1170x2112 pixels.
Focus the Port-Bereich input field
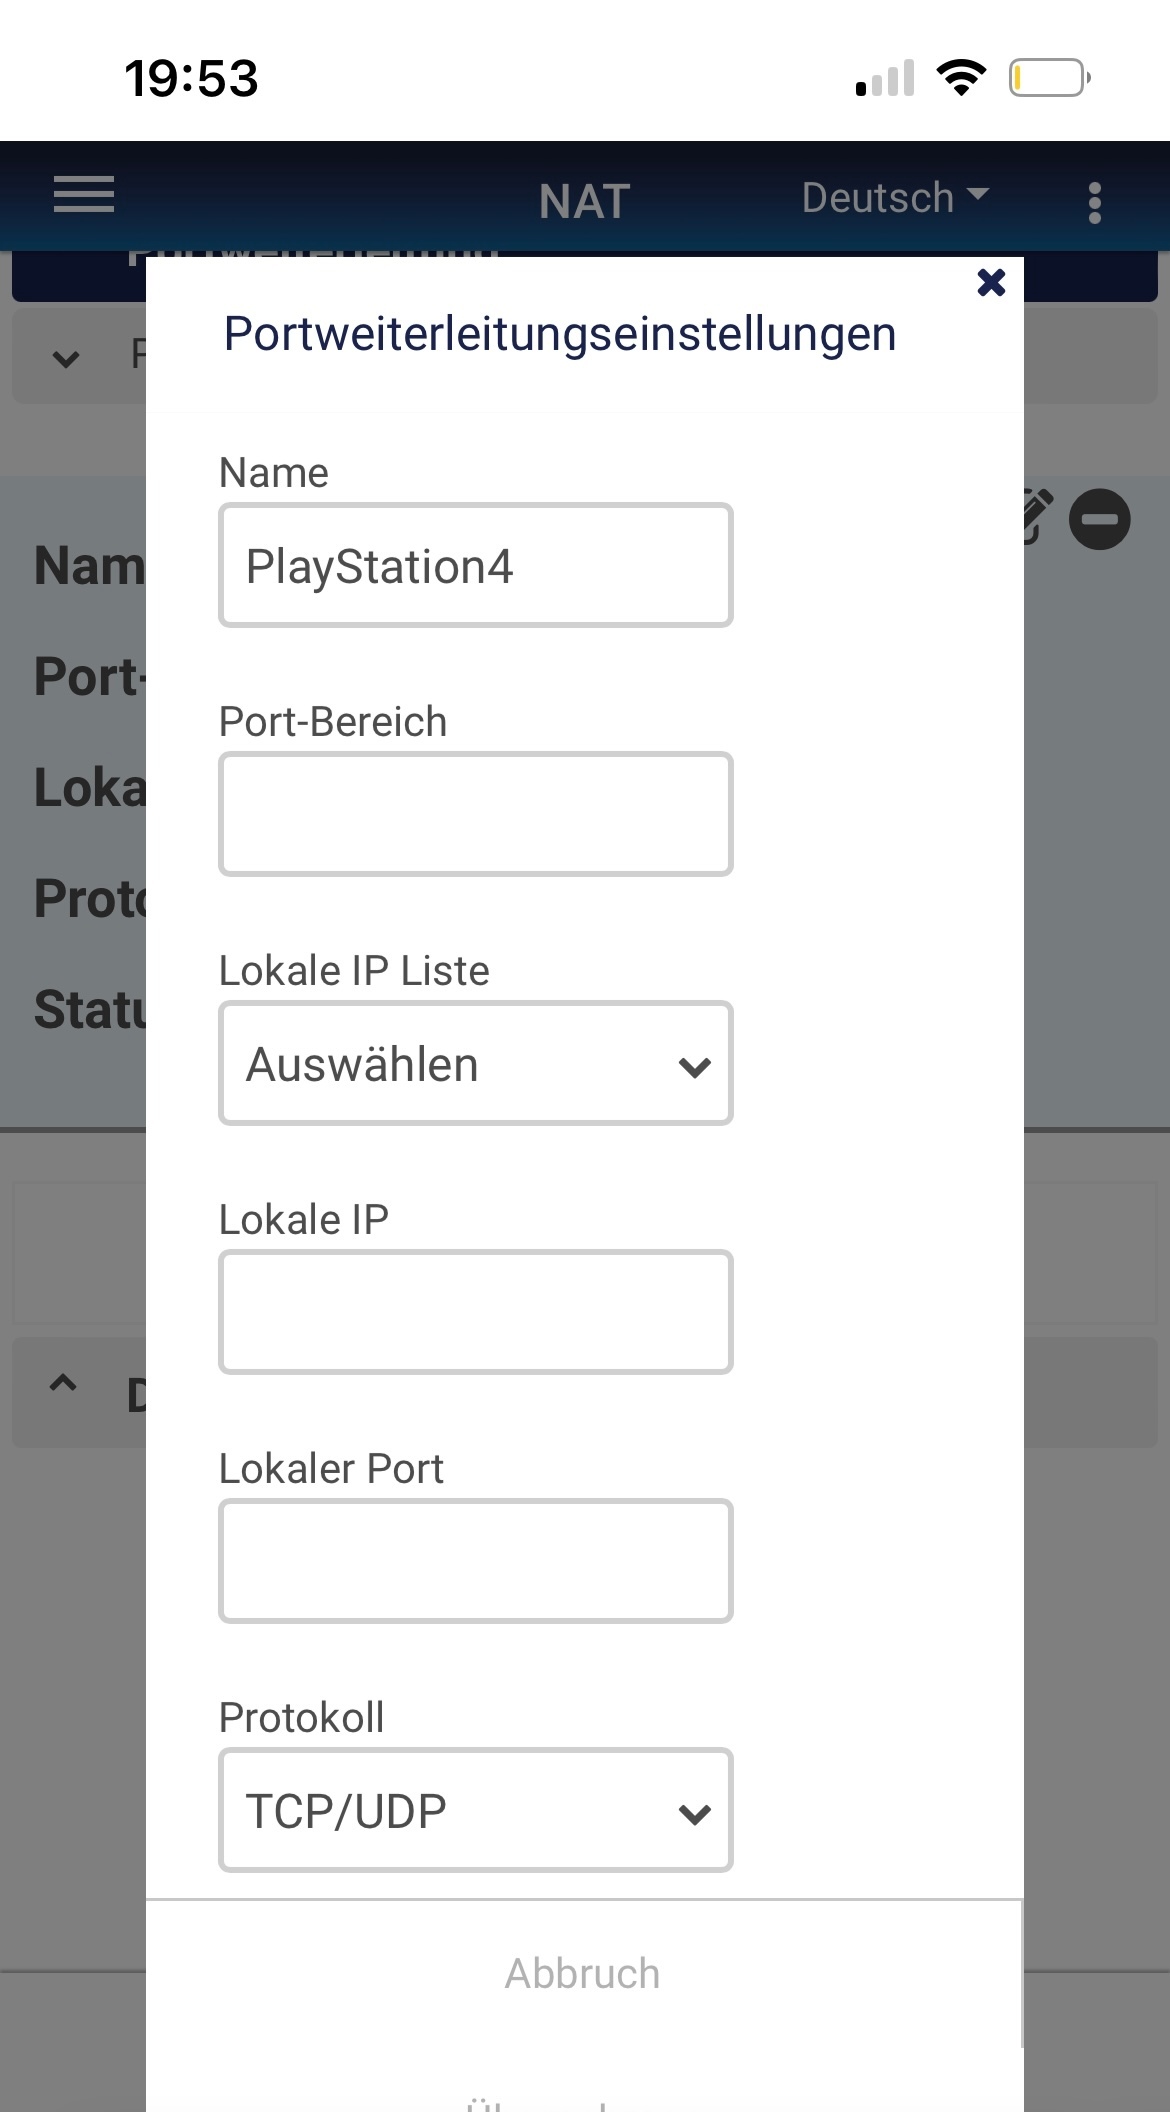click(x=476, y=814)
